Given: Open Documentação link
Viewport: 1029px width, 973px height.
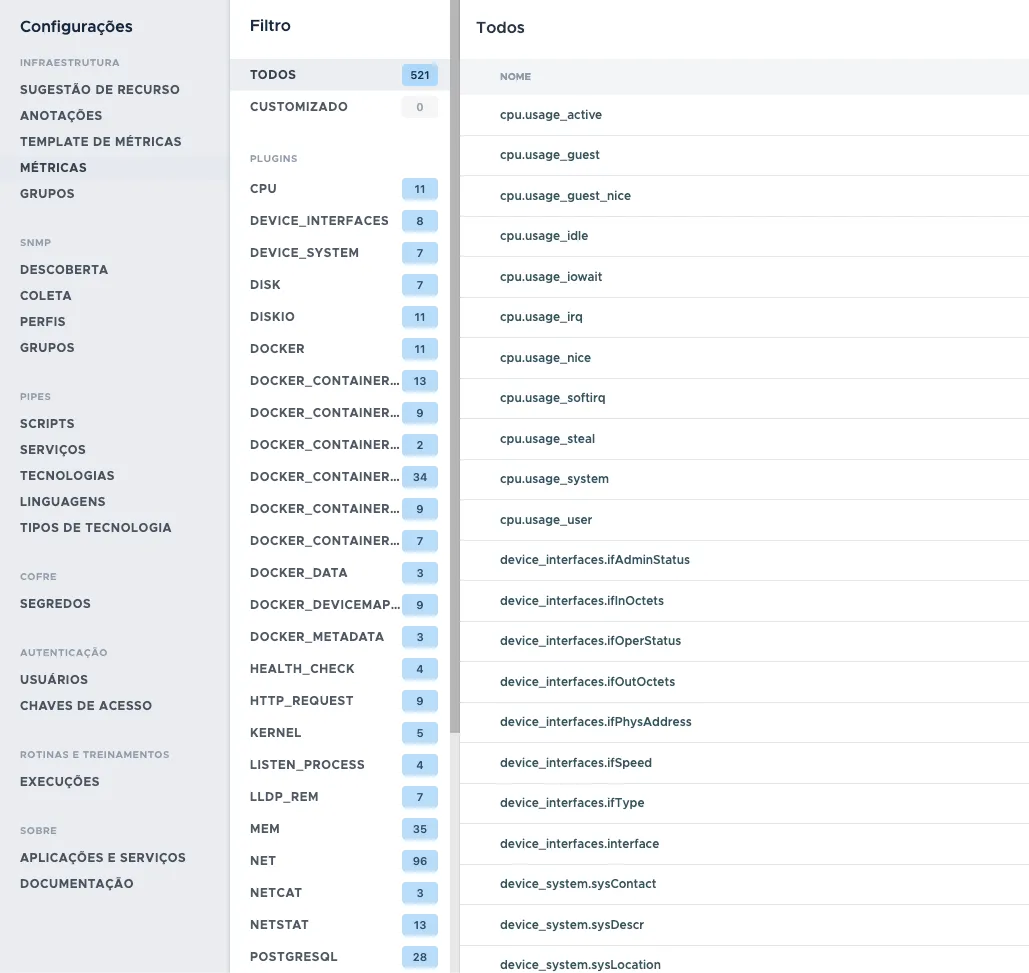Looking at the screenshot, I should click(x=77, y=884).
